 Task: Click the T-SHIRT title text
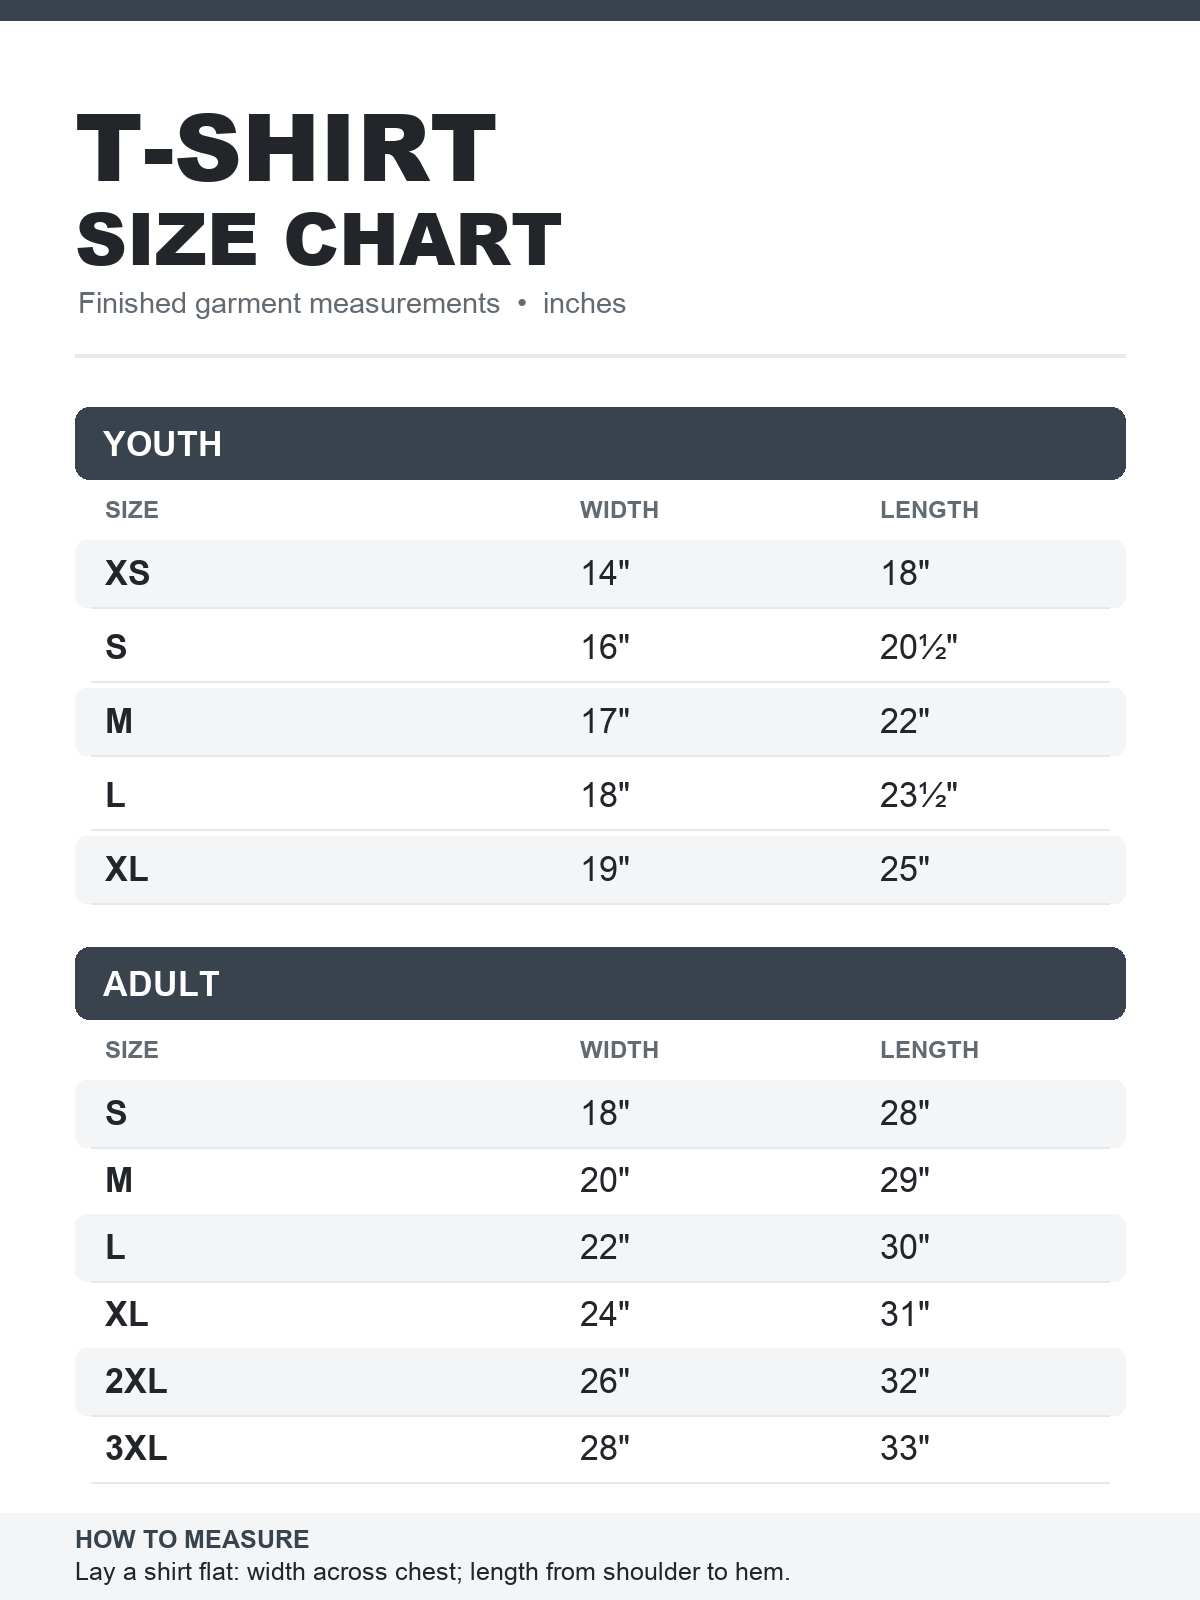point(286,149)
